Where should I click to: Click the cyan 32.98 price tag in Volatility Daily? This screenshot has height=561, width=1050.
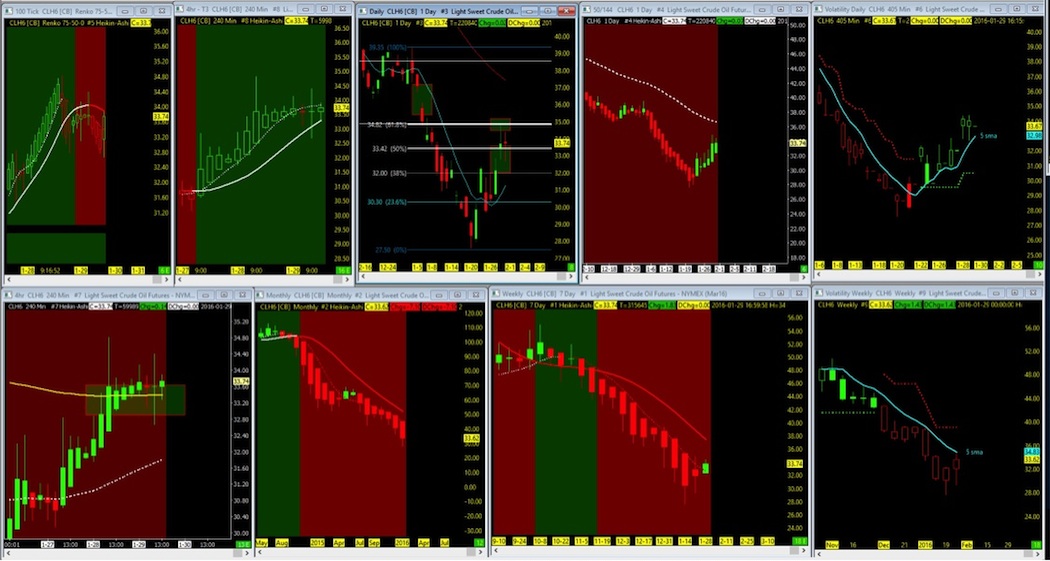coord(1035,135)
